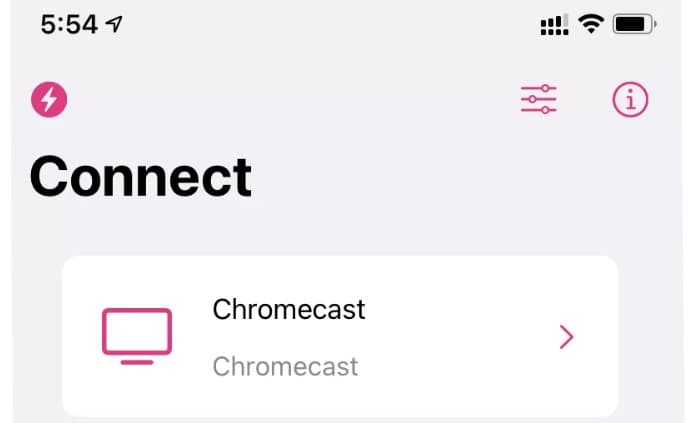Click the top slider line of settings icon

pyautogui.click(x=538, y=88)
